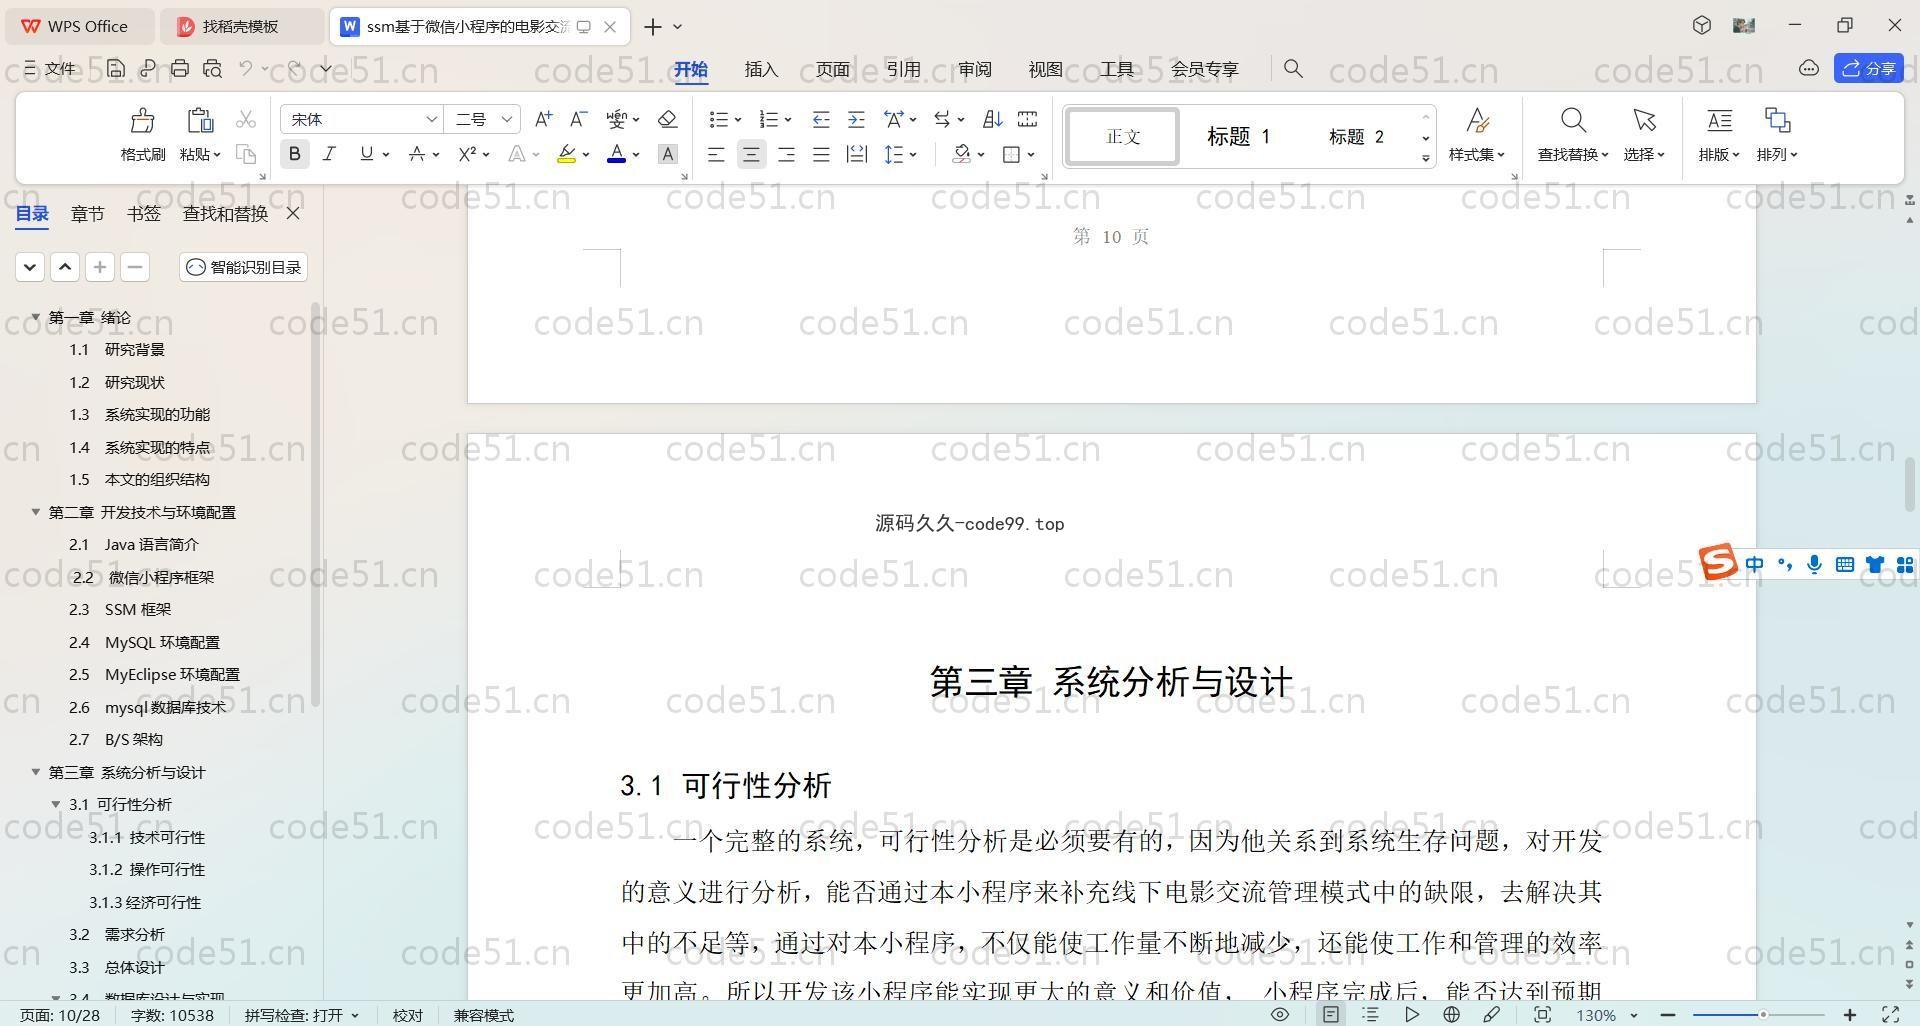The image size is (1920, 1026).
Task: Collapse 3.1 可行性分析 tree node
Action: click(56, 804)
